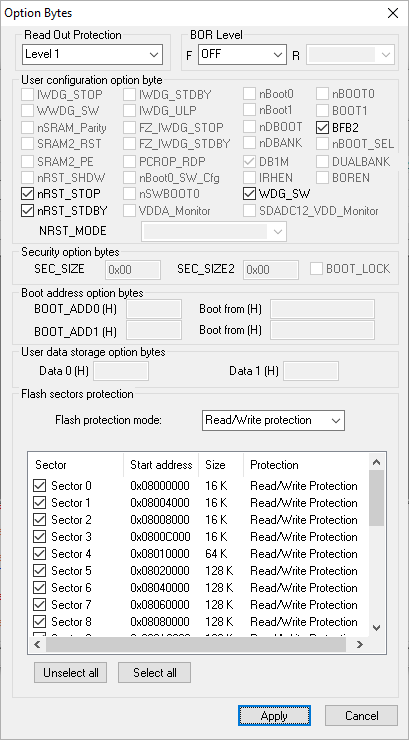Screen dimensions: 409x740
Task: Click the BOOT_LOCK checkbox
Action: point(317,269)
